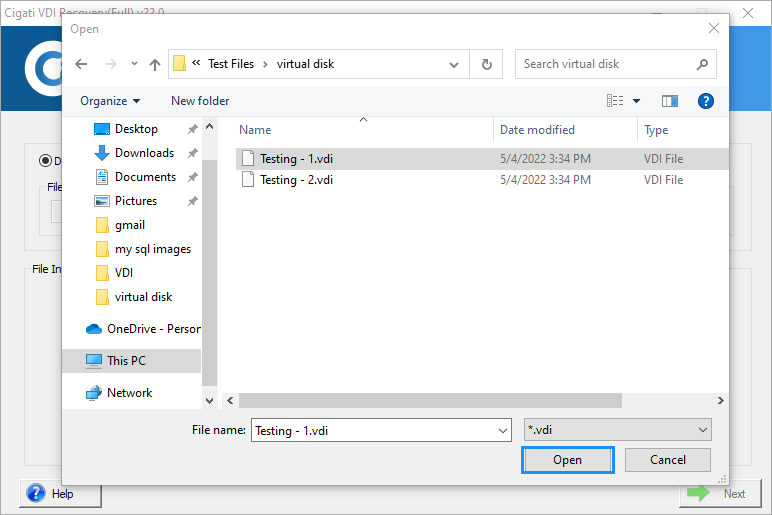
Task: Click the forward navigation arrow
Action: (x=111, y=64)
